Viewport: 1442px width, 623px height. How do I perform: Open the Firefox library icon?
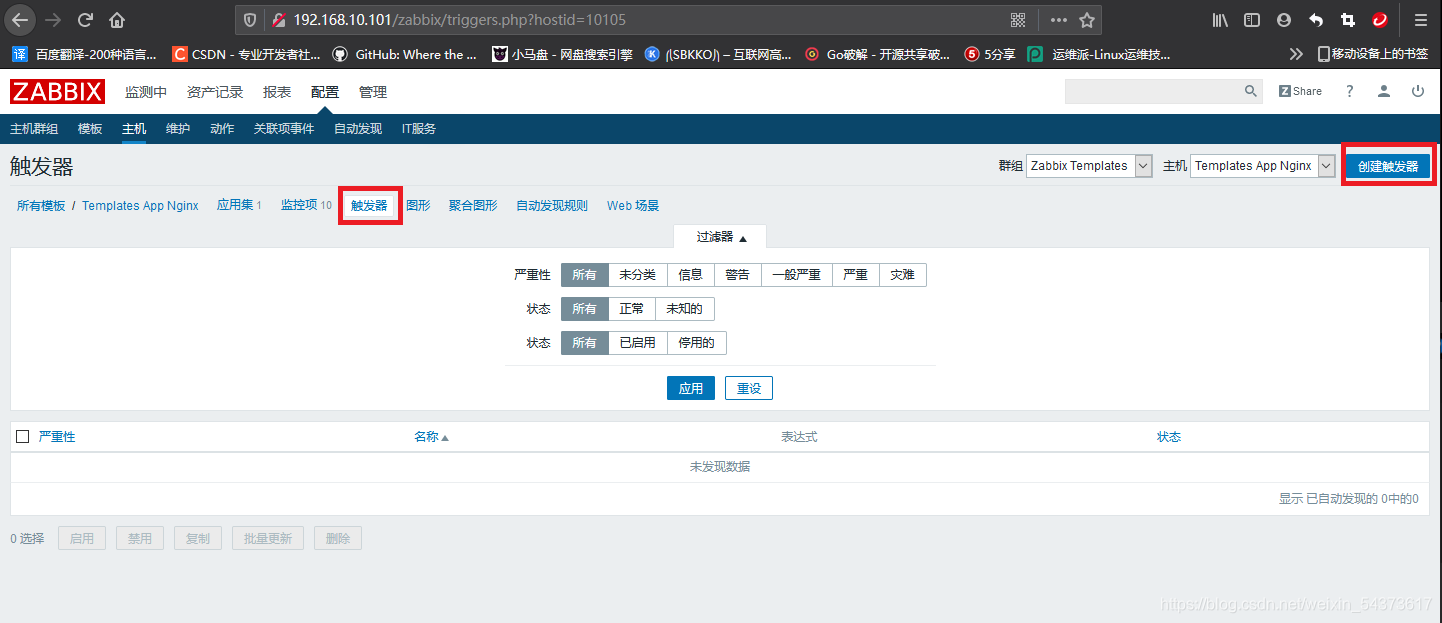tap(1220, 19)
